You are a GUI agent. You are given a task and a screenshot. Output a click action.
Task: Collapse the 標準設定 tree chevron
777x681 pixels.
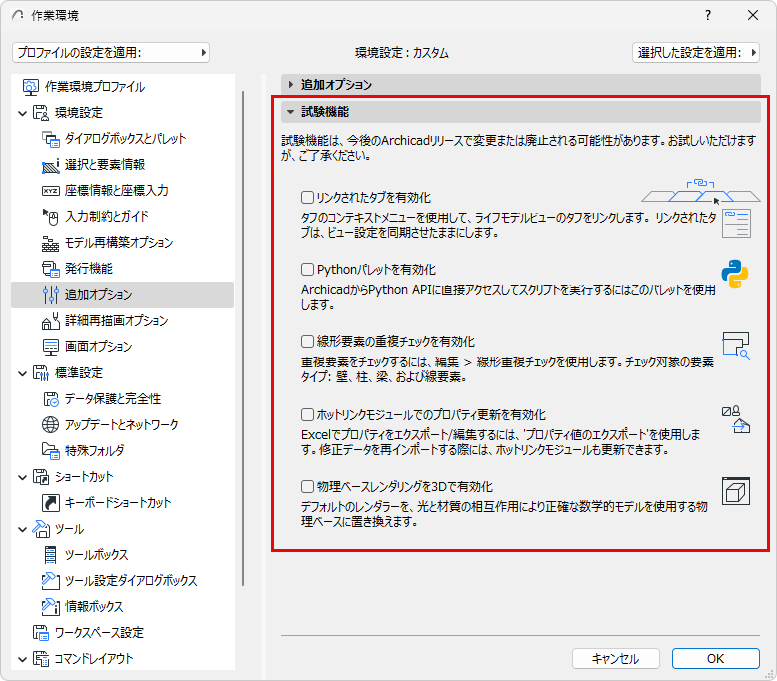[x=22, y=373]
